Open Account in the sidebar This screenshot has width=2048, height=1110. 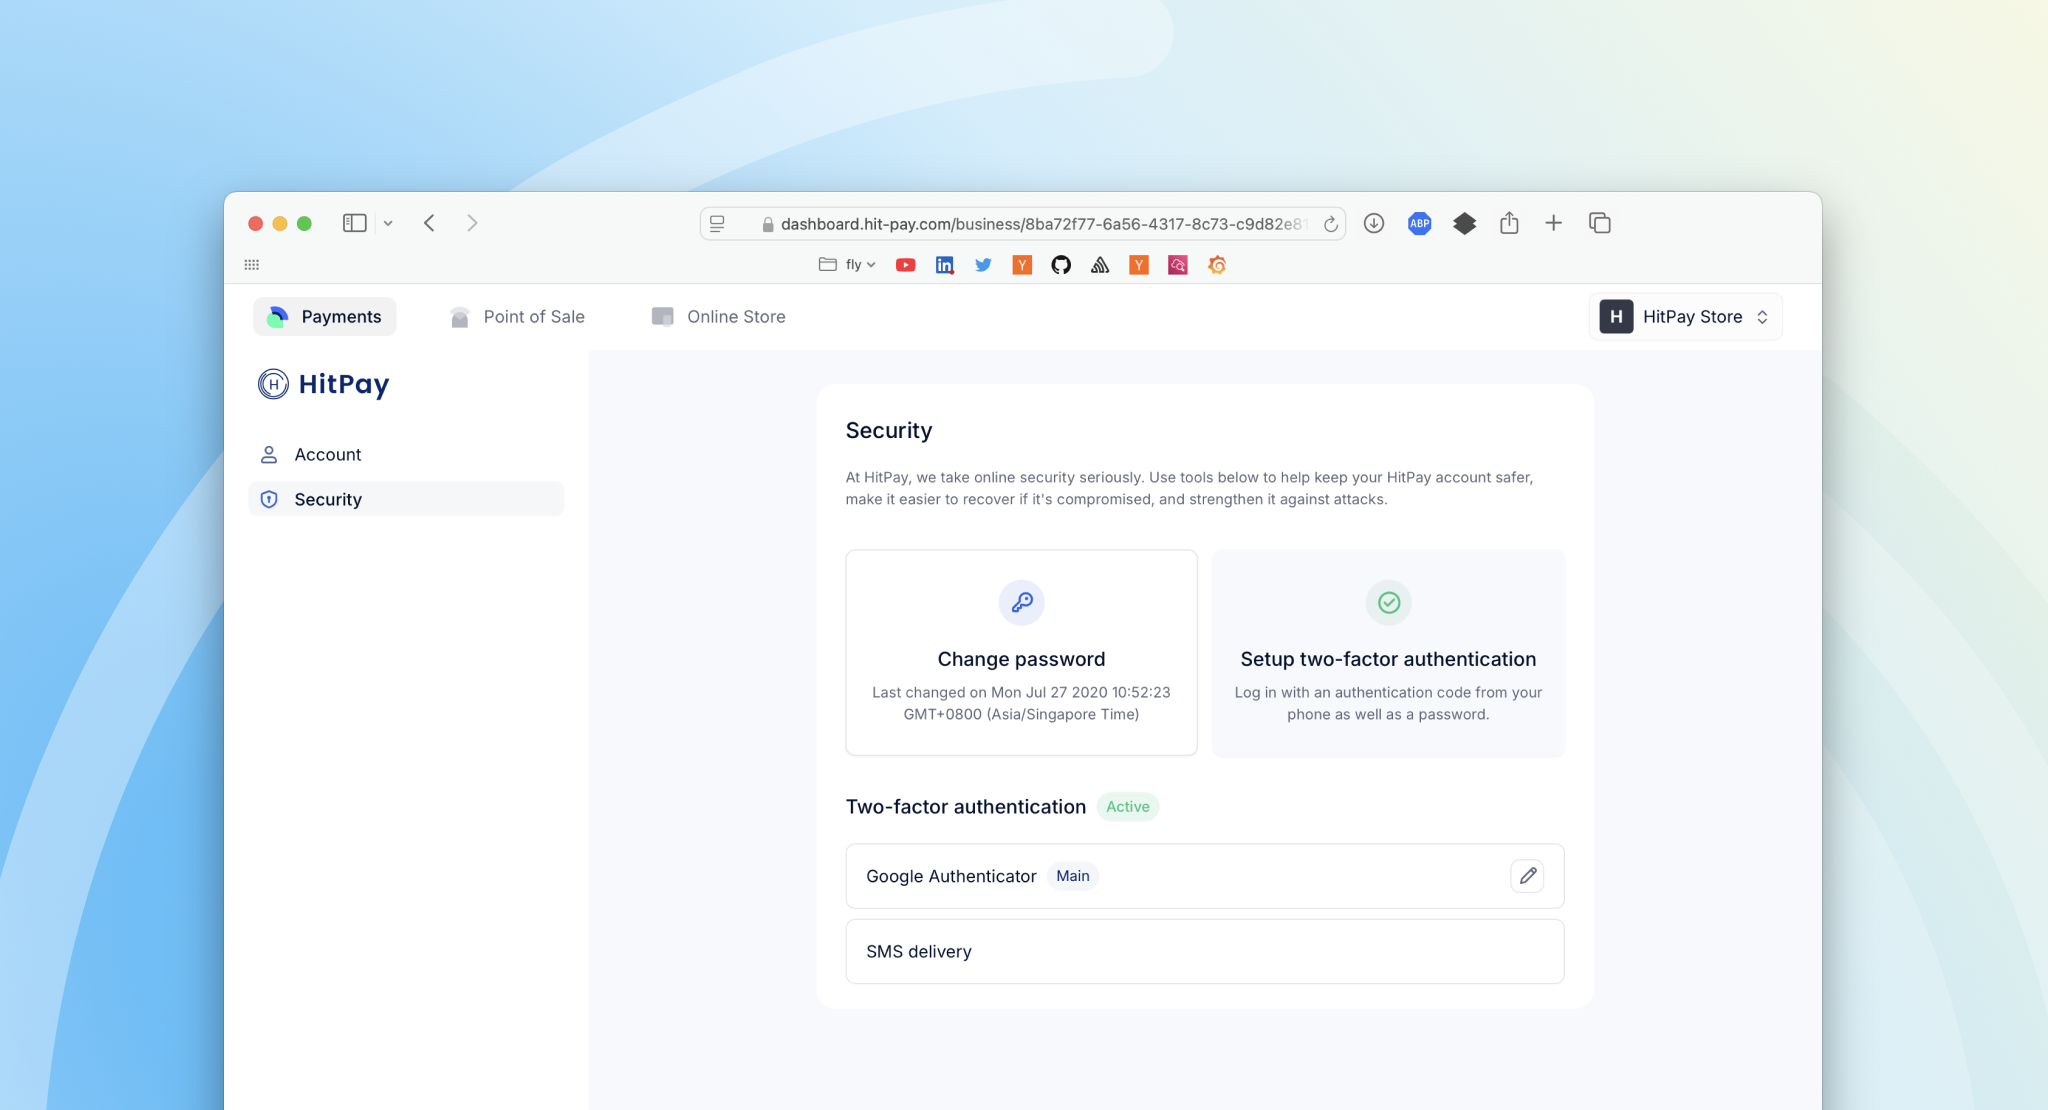tap(406, 455)
